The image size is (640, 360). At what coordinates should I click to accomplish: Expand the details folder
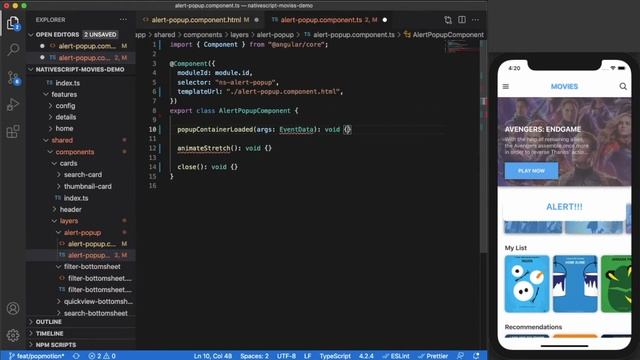pos(65,117)
